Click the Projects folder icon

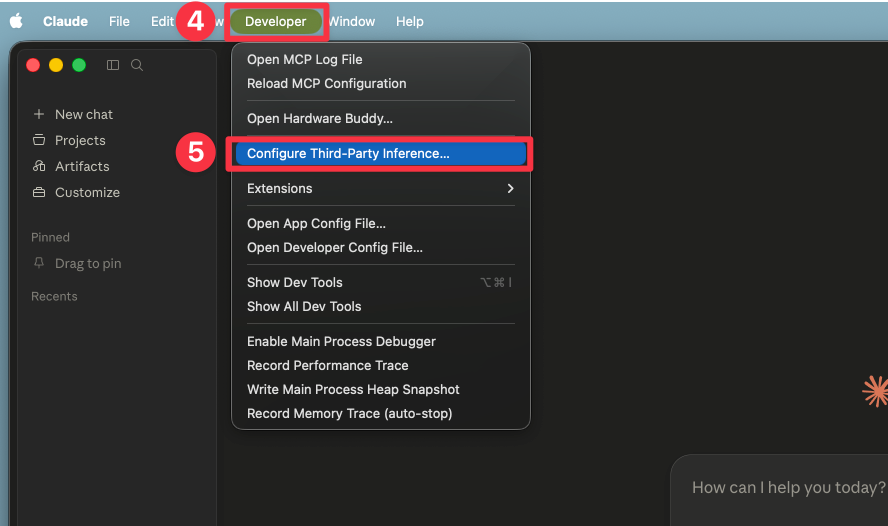tap(39, 140)
